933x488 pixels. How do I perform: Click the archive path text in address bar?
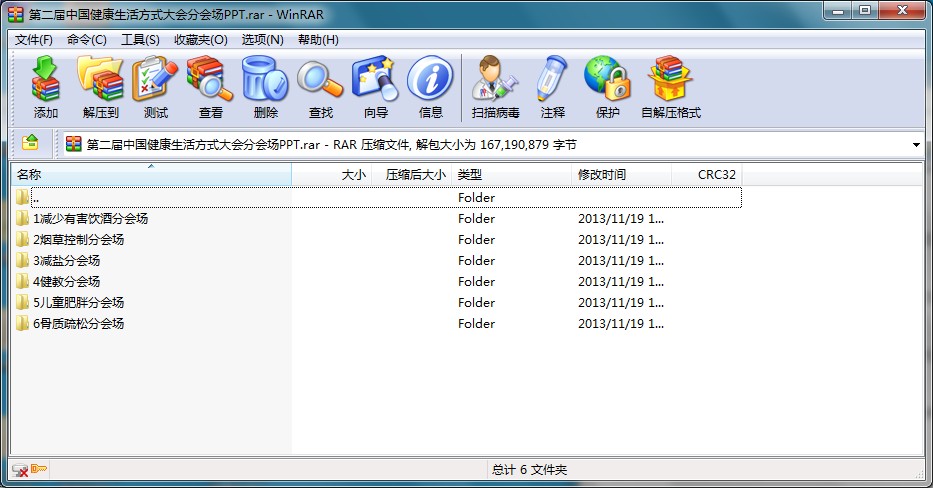[331, 145]
